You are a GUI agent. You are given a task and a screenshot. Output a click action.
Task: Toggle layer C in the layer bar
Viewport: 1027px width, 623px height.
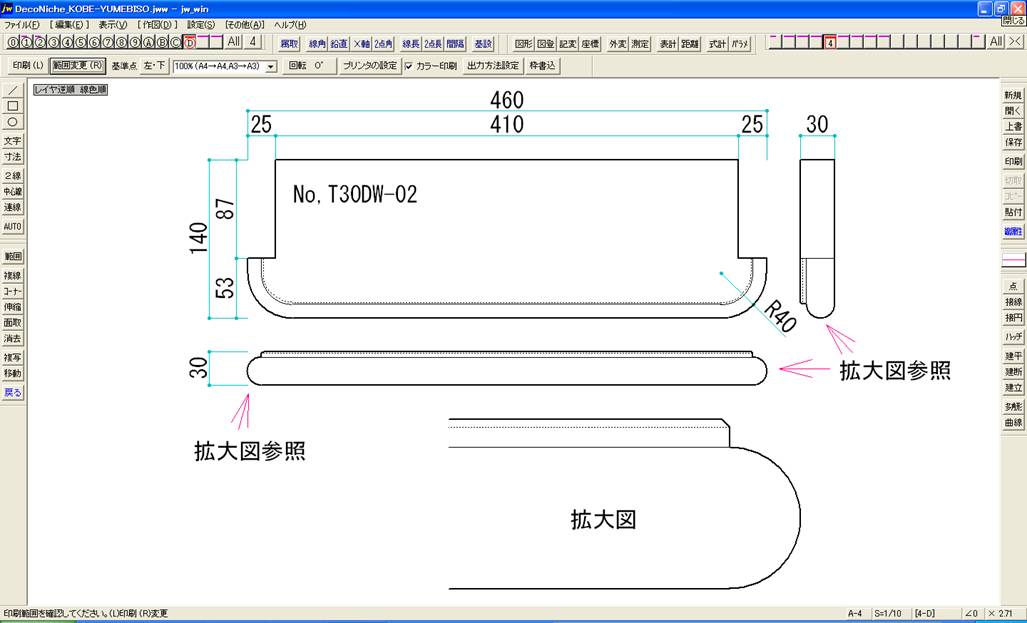click(176, 43)
